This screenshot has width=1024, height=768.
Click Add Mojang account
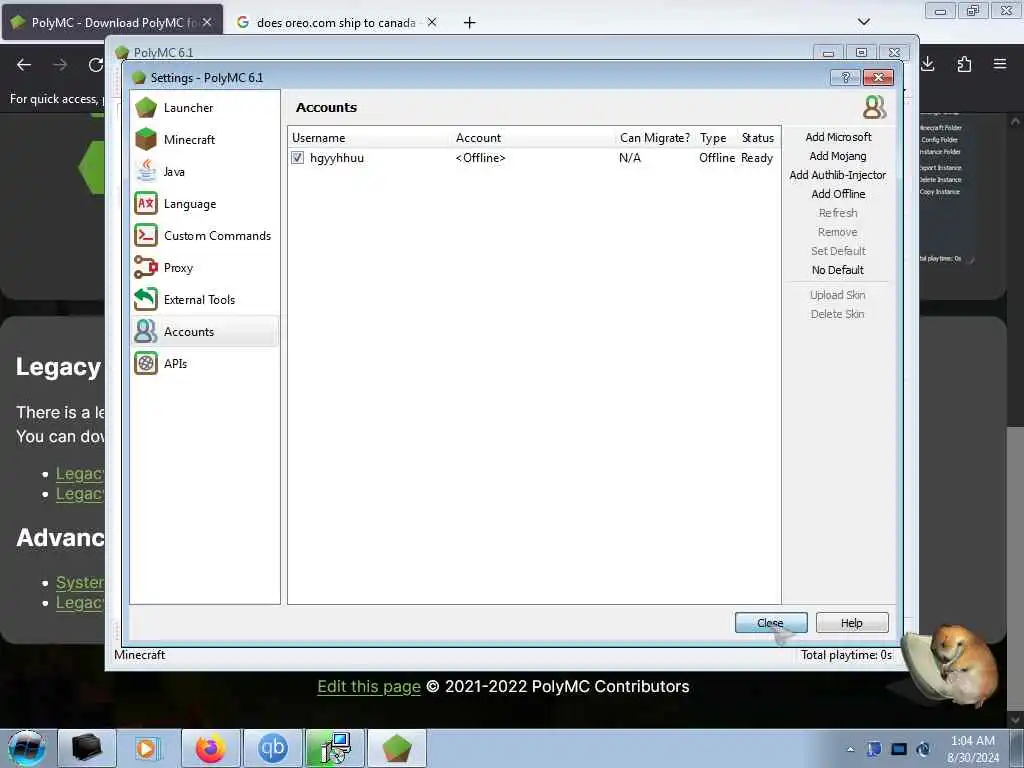(838, 156)
